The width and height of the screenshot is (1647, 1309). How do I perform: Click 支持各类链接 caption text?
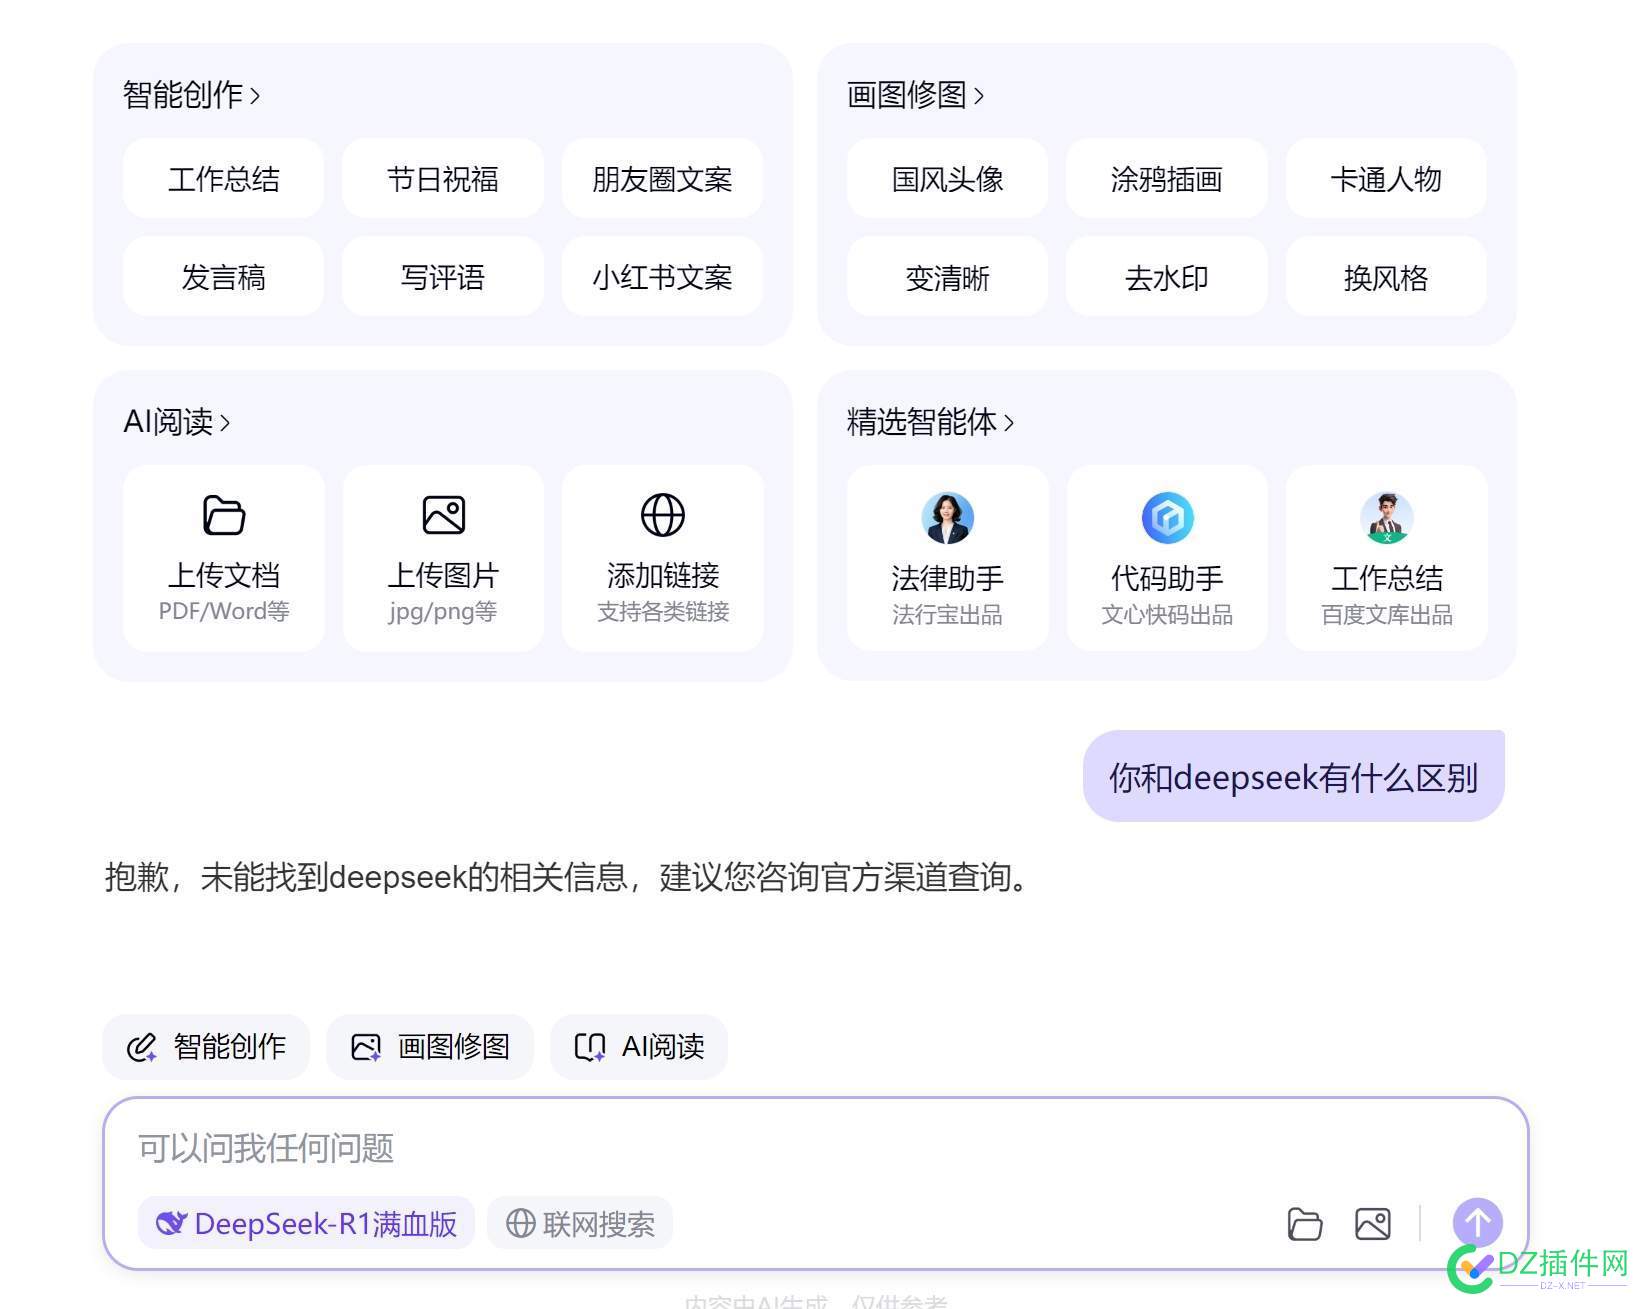click(663, 611)
